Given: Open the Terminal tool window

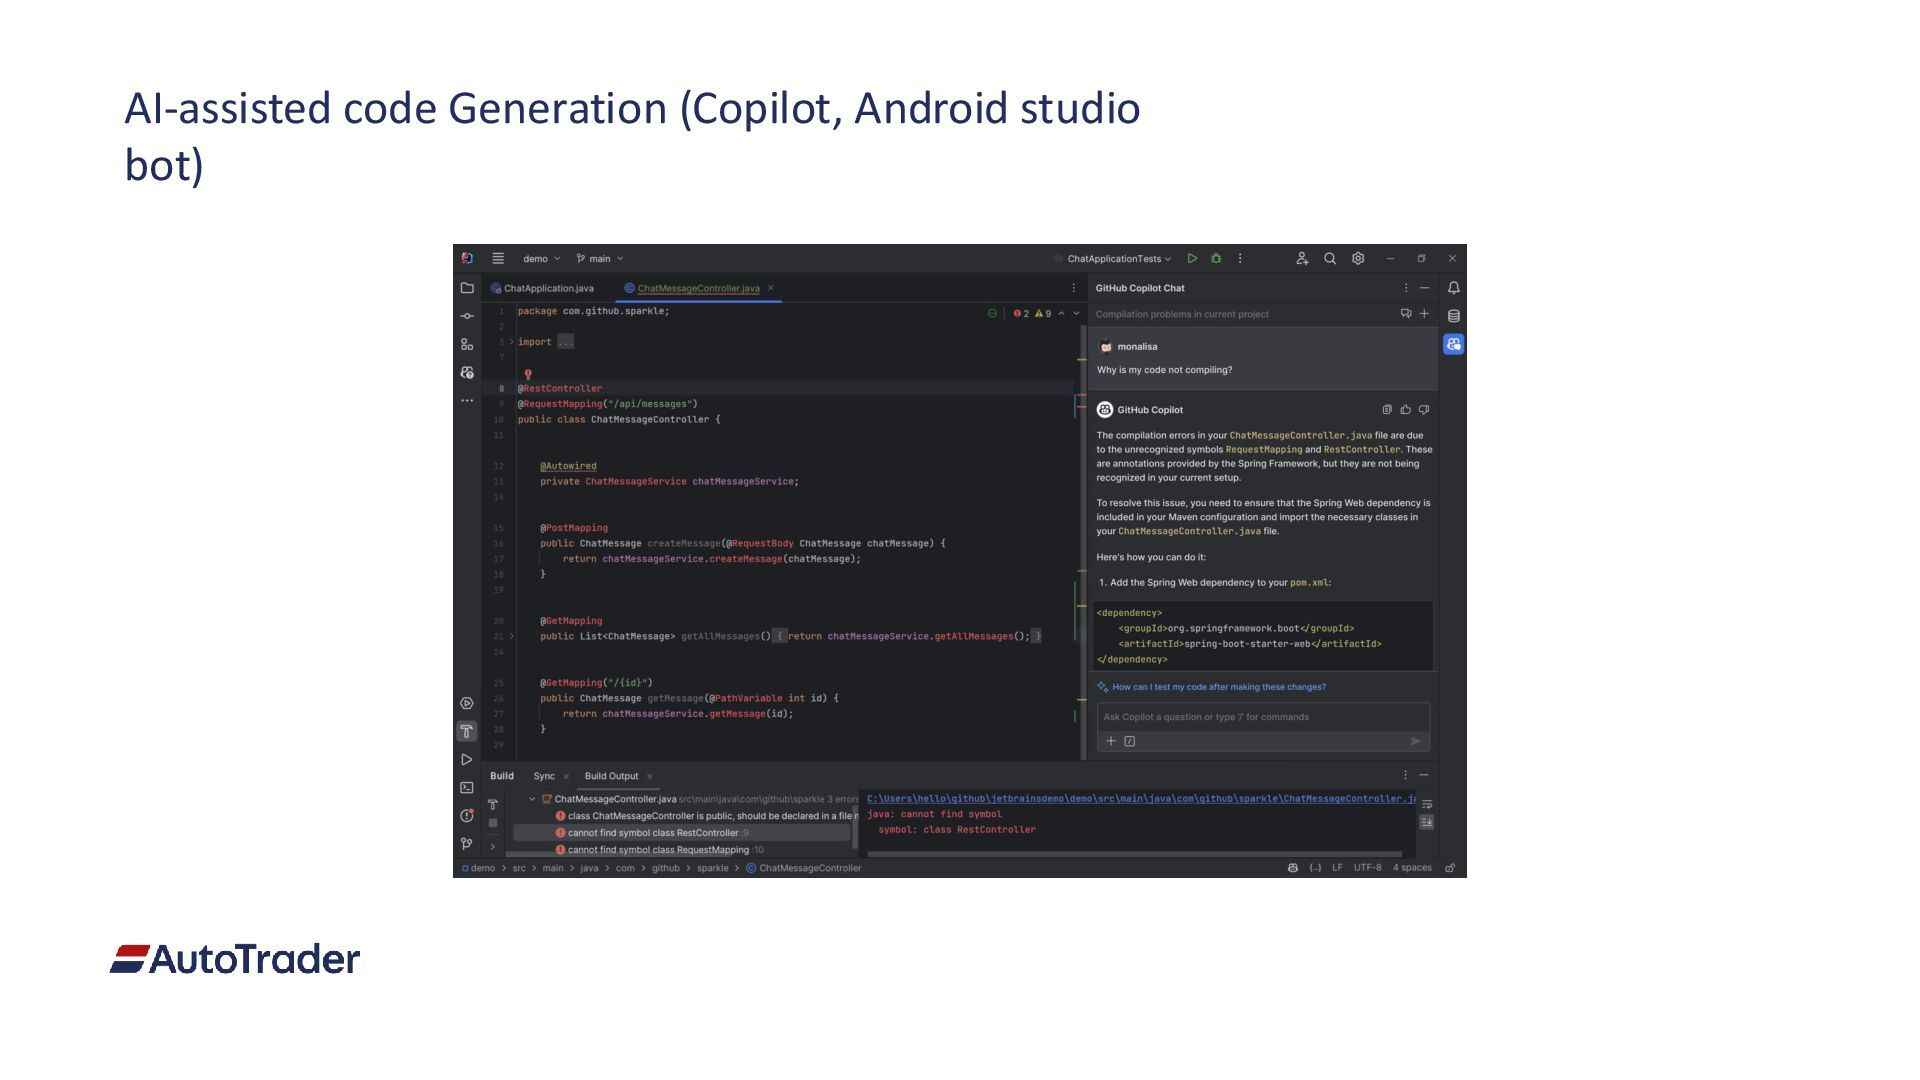Looking at the screenshot, I should click(x=467, y=788).
